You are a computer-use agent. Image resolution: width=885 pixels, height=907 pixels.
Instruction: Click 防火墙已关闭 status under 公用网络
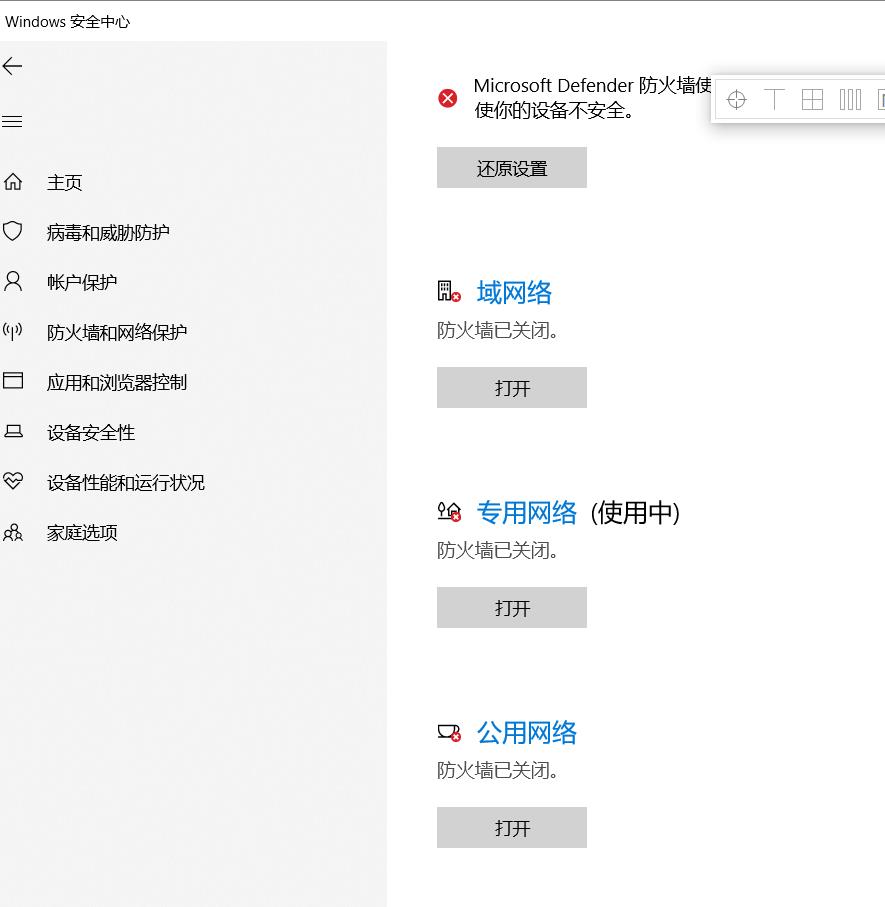[497, 770]
